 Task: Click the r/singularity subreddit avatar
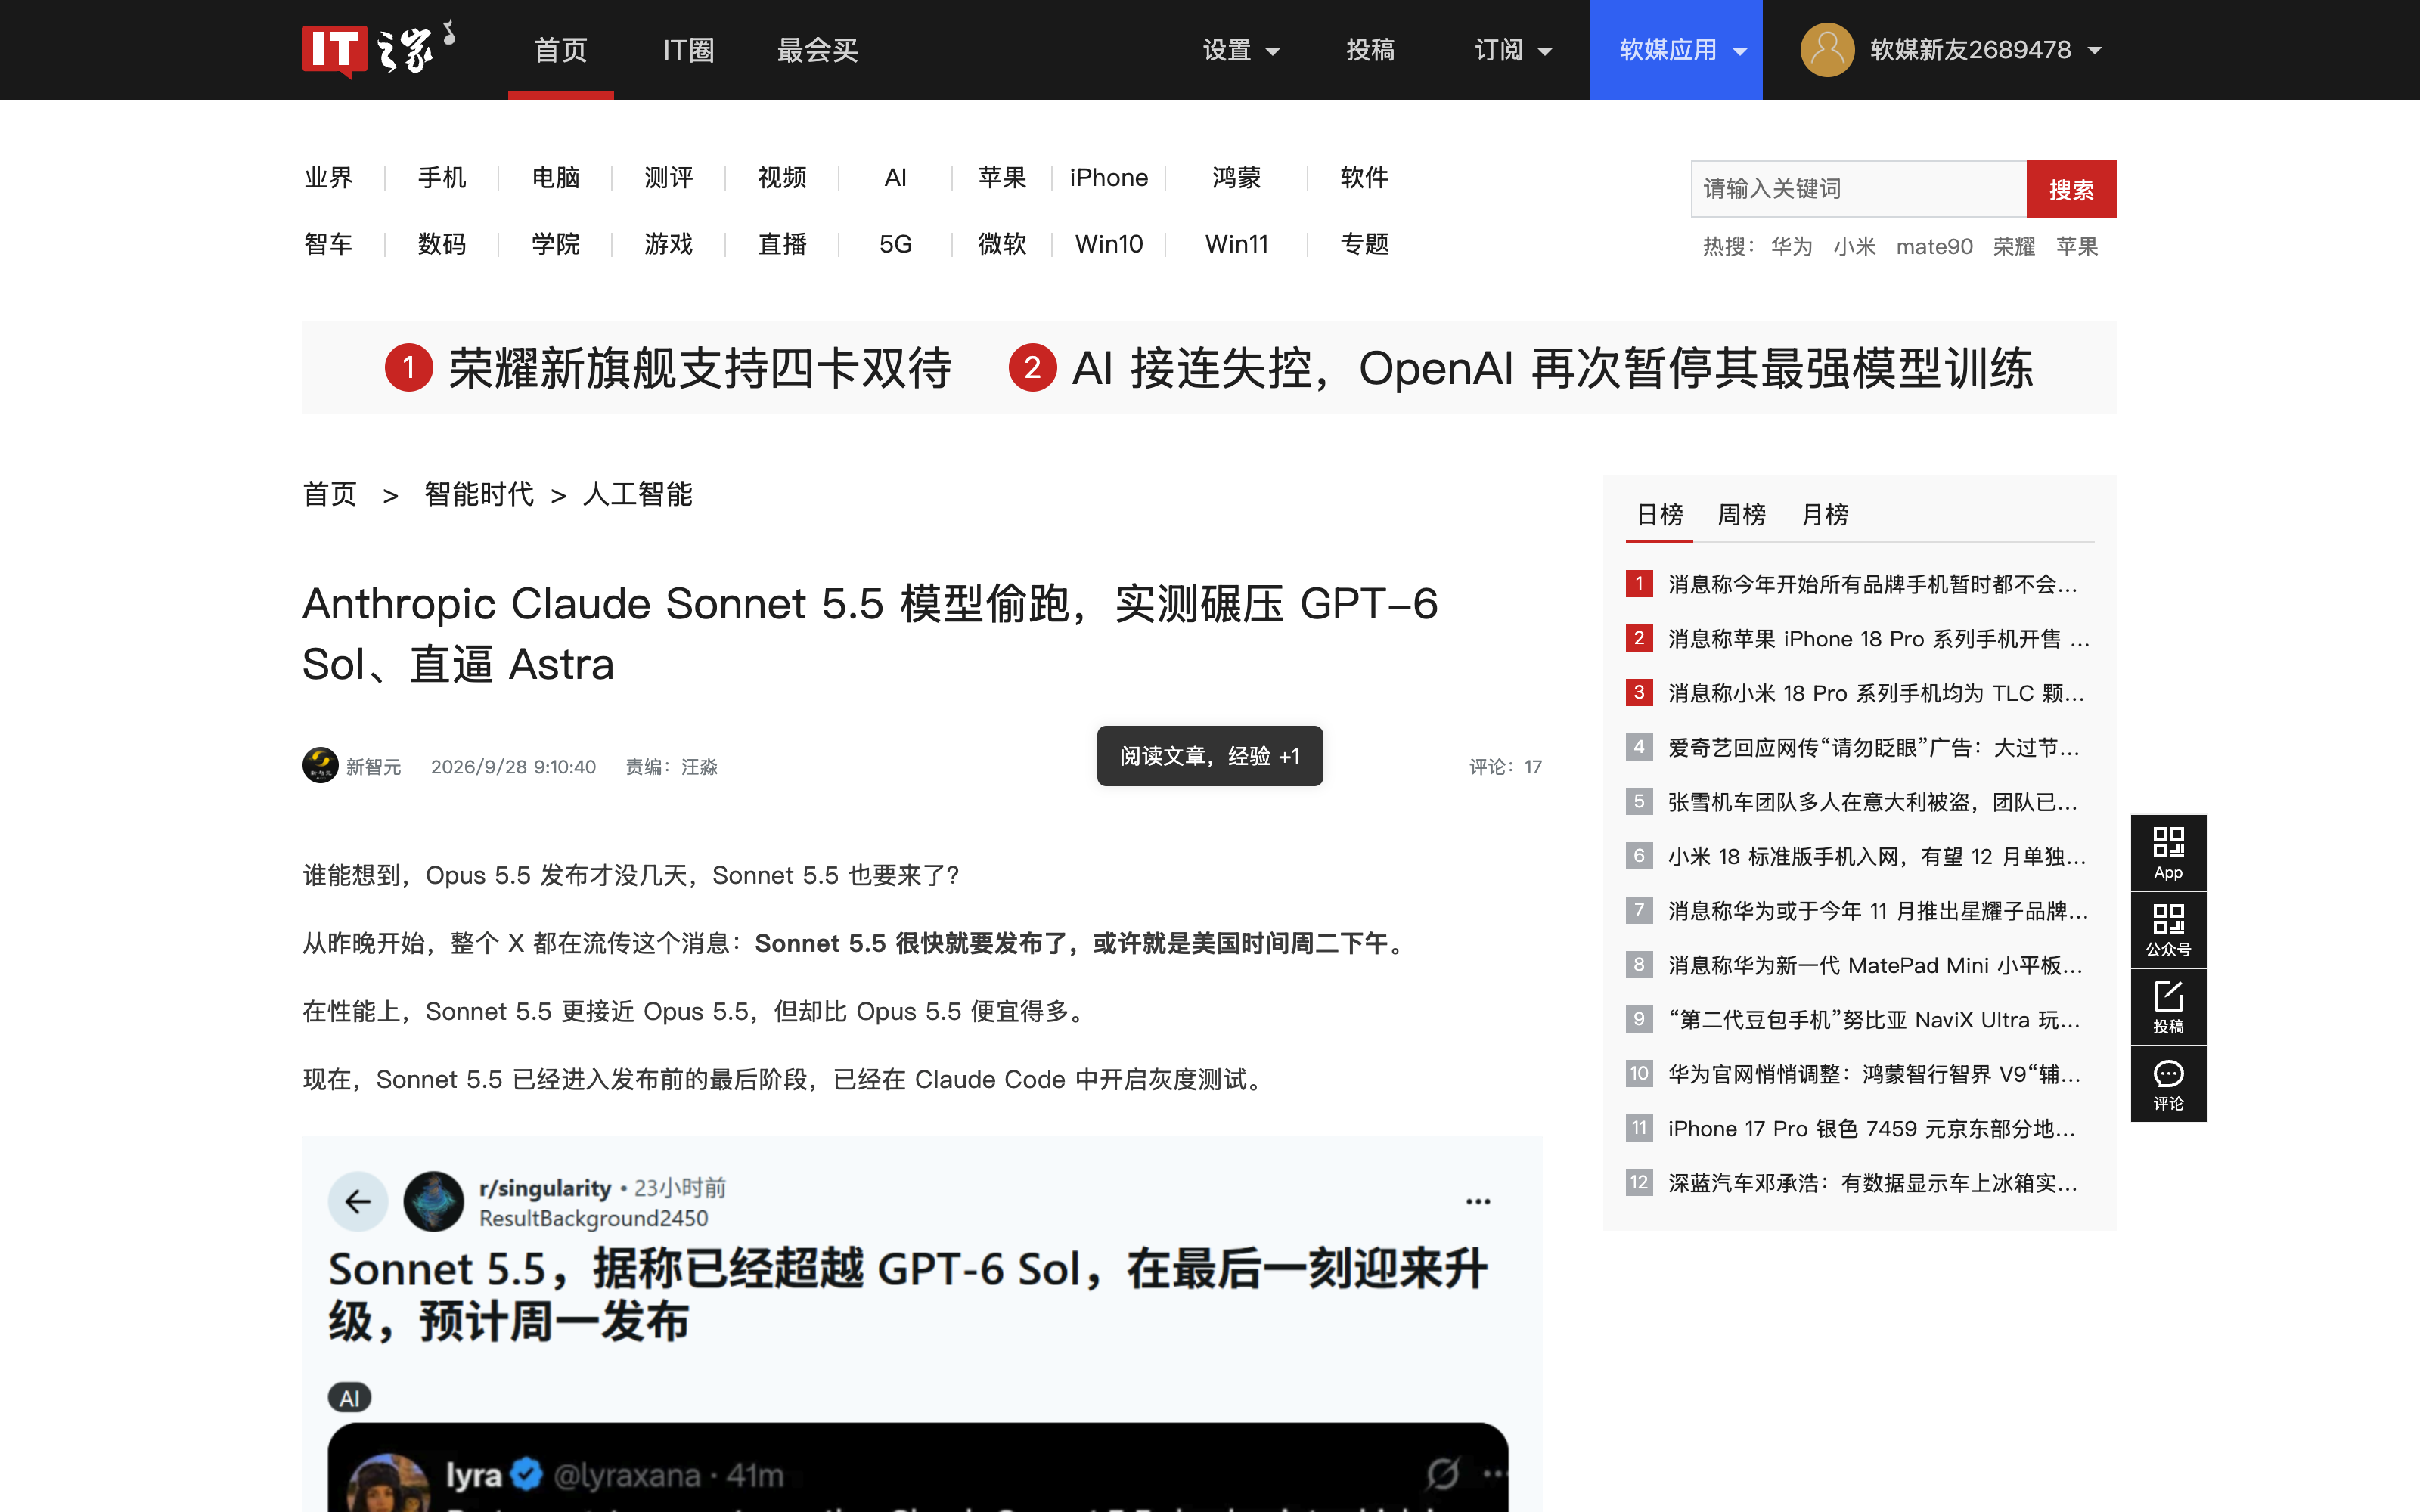[433, 1201]
